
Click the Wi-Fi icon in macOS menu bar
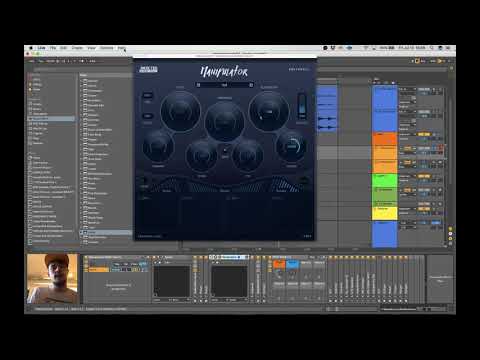point(365,48)
